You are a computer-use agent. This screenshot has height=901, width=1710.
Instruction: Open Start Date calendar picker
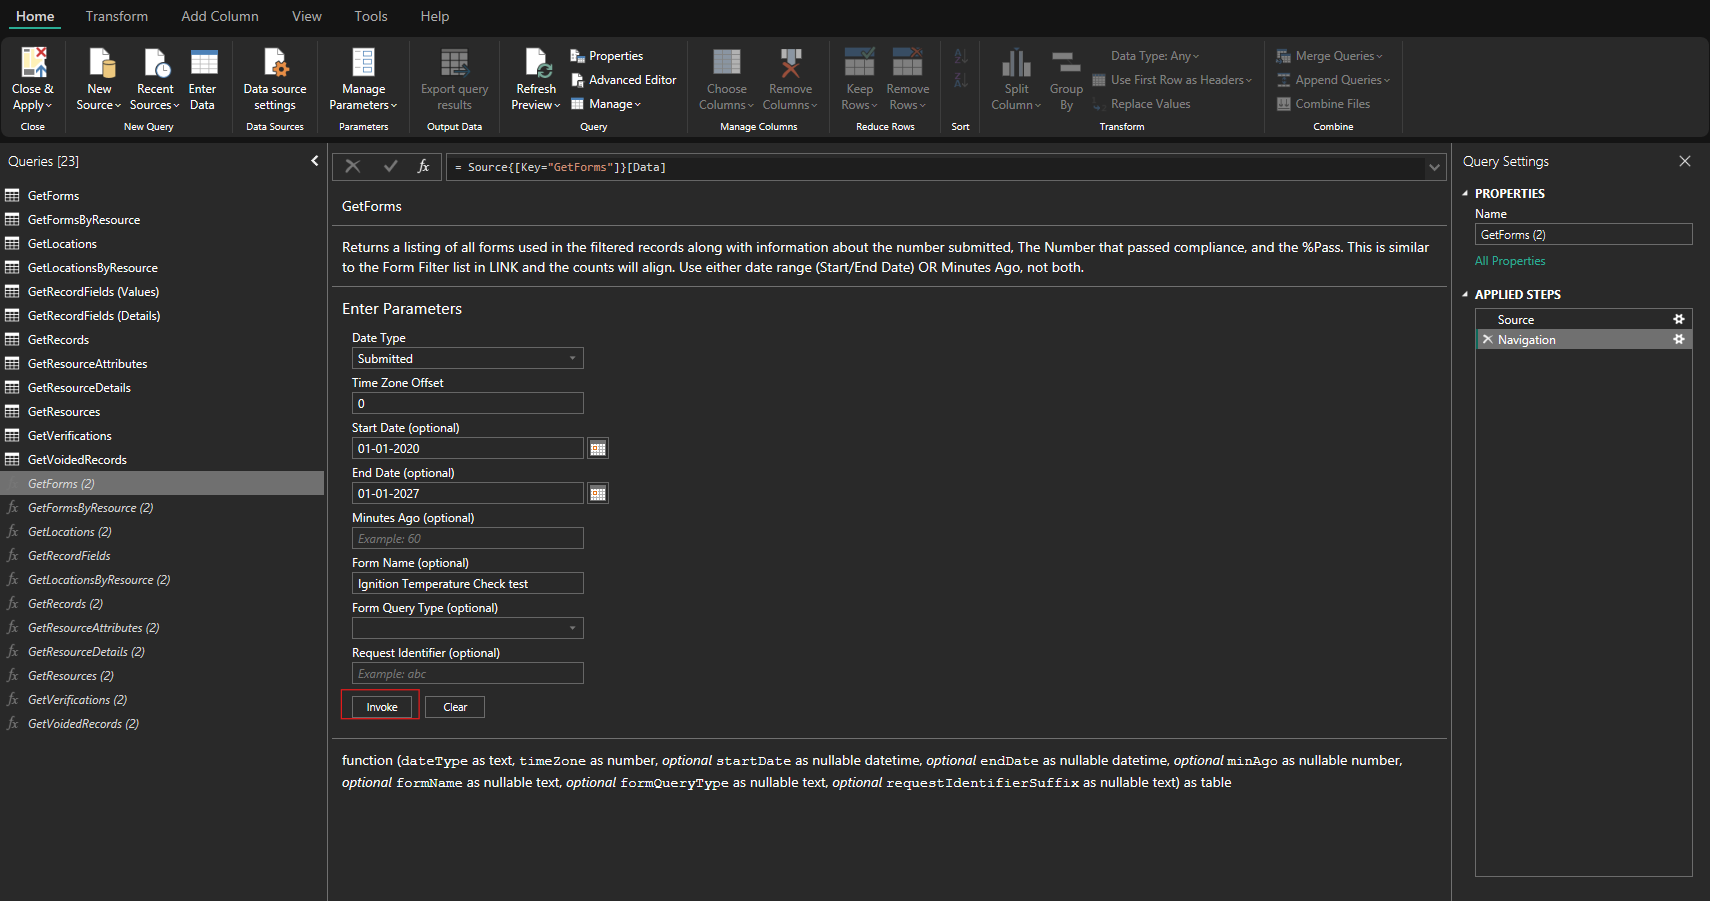(x=598, y=449)
